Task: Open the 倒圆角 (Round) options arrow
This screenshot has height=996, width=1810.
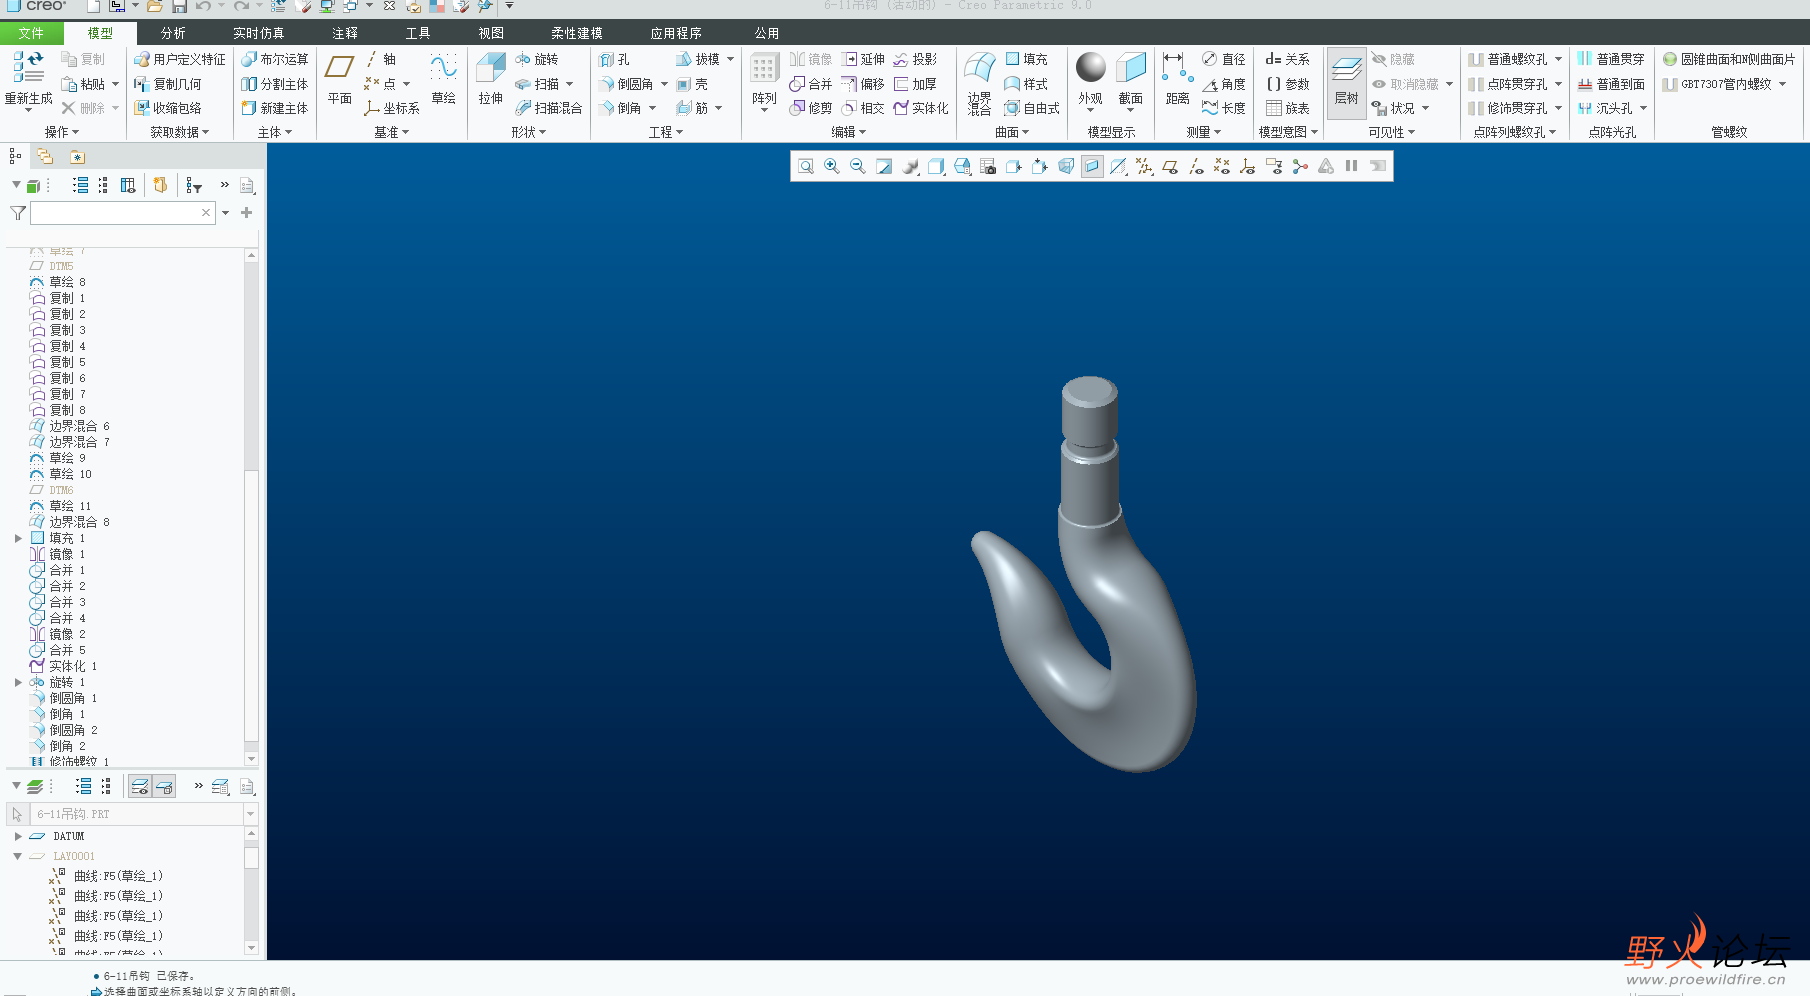Action: coord(664,84)
